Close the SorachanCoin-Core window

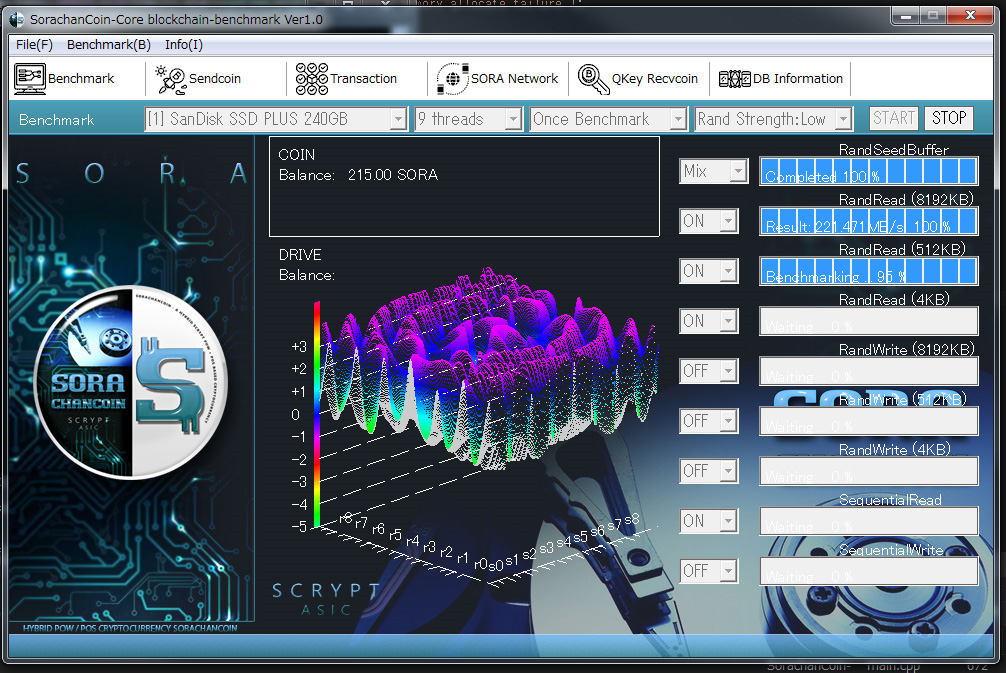tap(971, 15)
